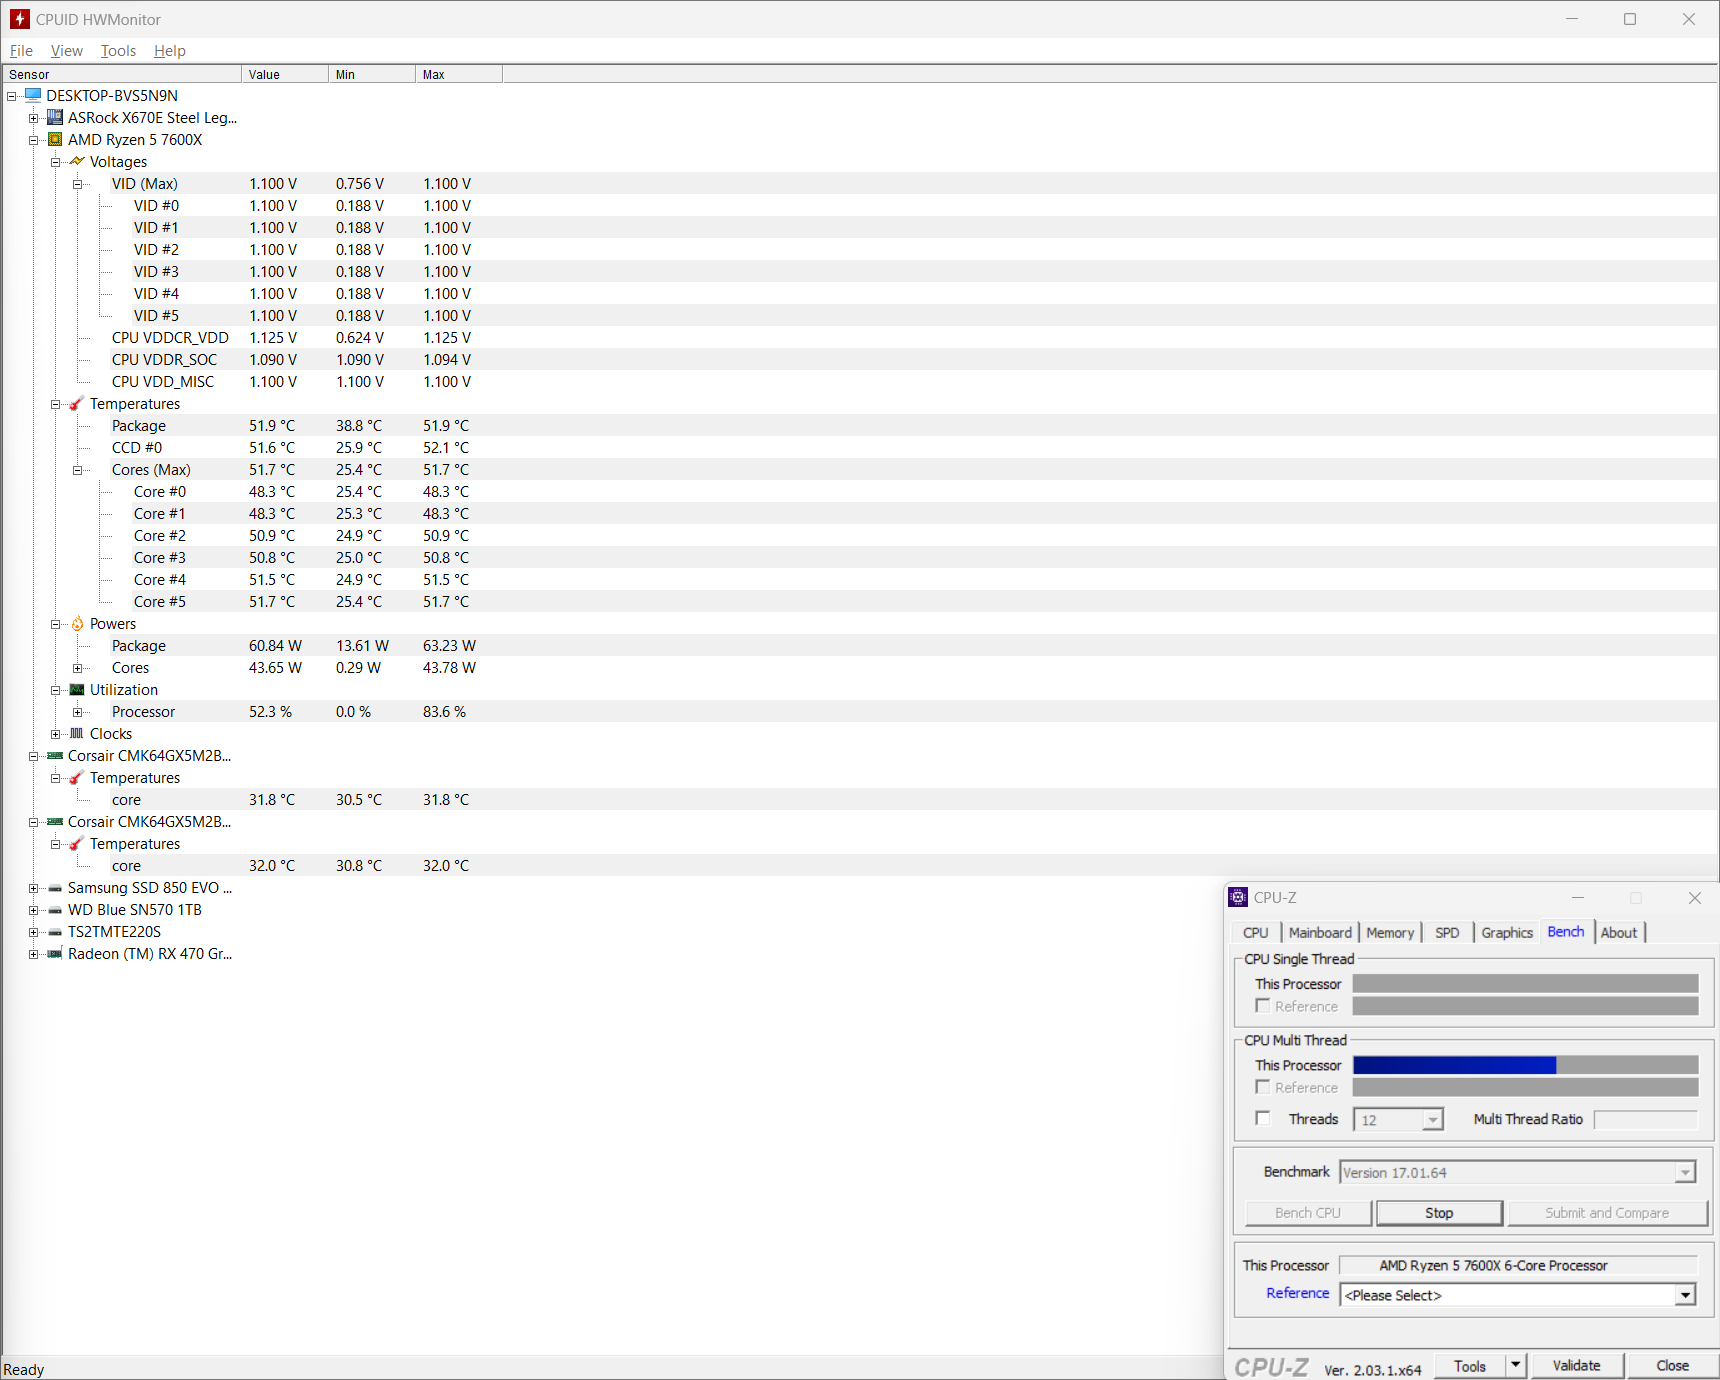This screenshot has width=1720, height=1380.
Task: Click first Corsair module's Temperatures thermometer icon
Action: [x=77, y=777]
